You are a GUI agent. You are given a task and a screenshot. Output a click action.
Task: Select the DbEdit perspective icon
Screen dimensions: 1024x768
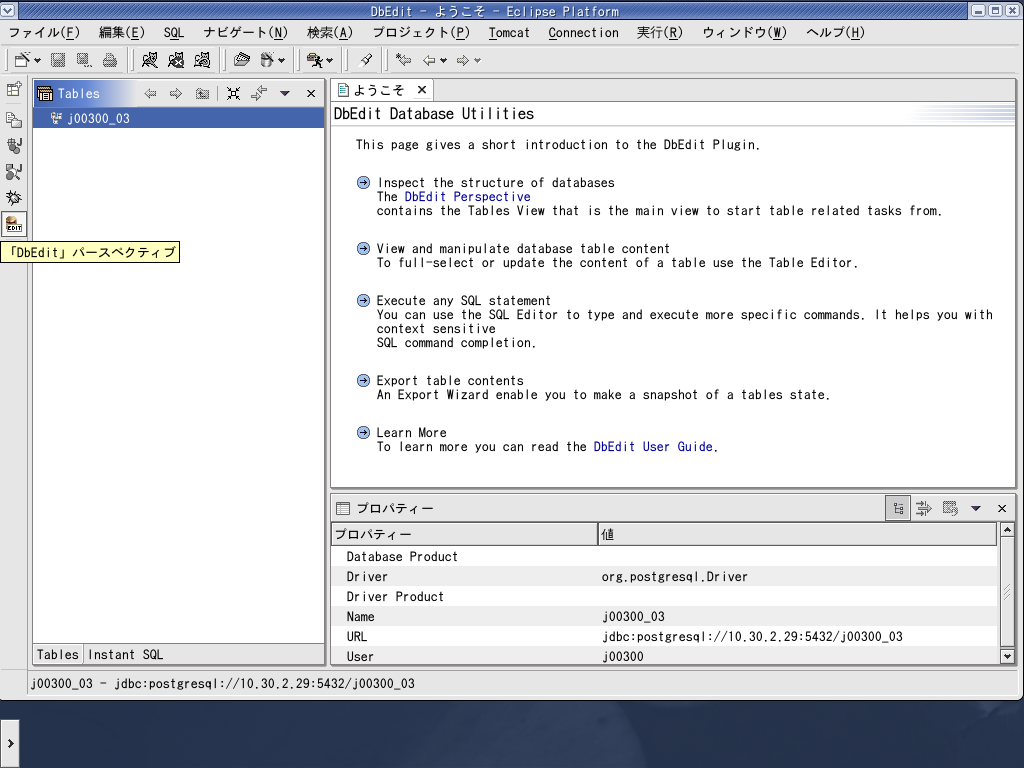tap(14, 224)
